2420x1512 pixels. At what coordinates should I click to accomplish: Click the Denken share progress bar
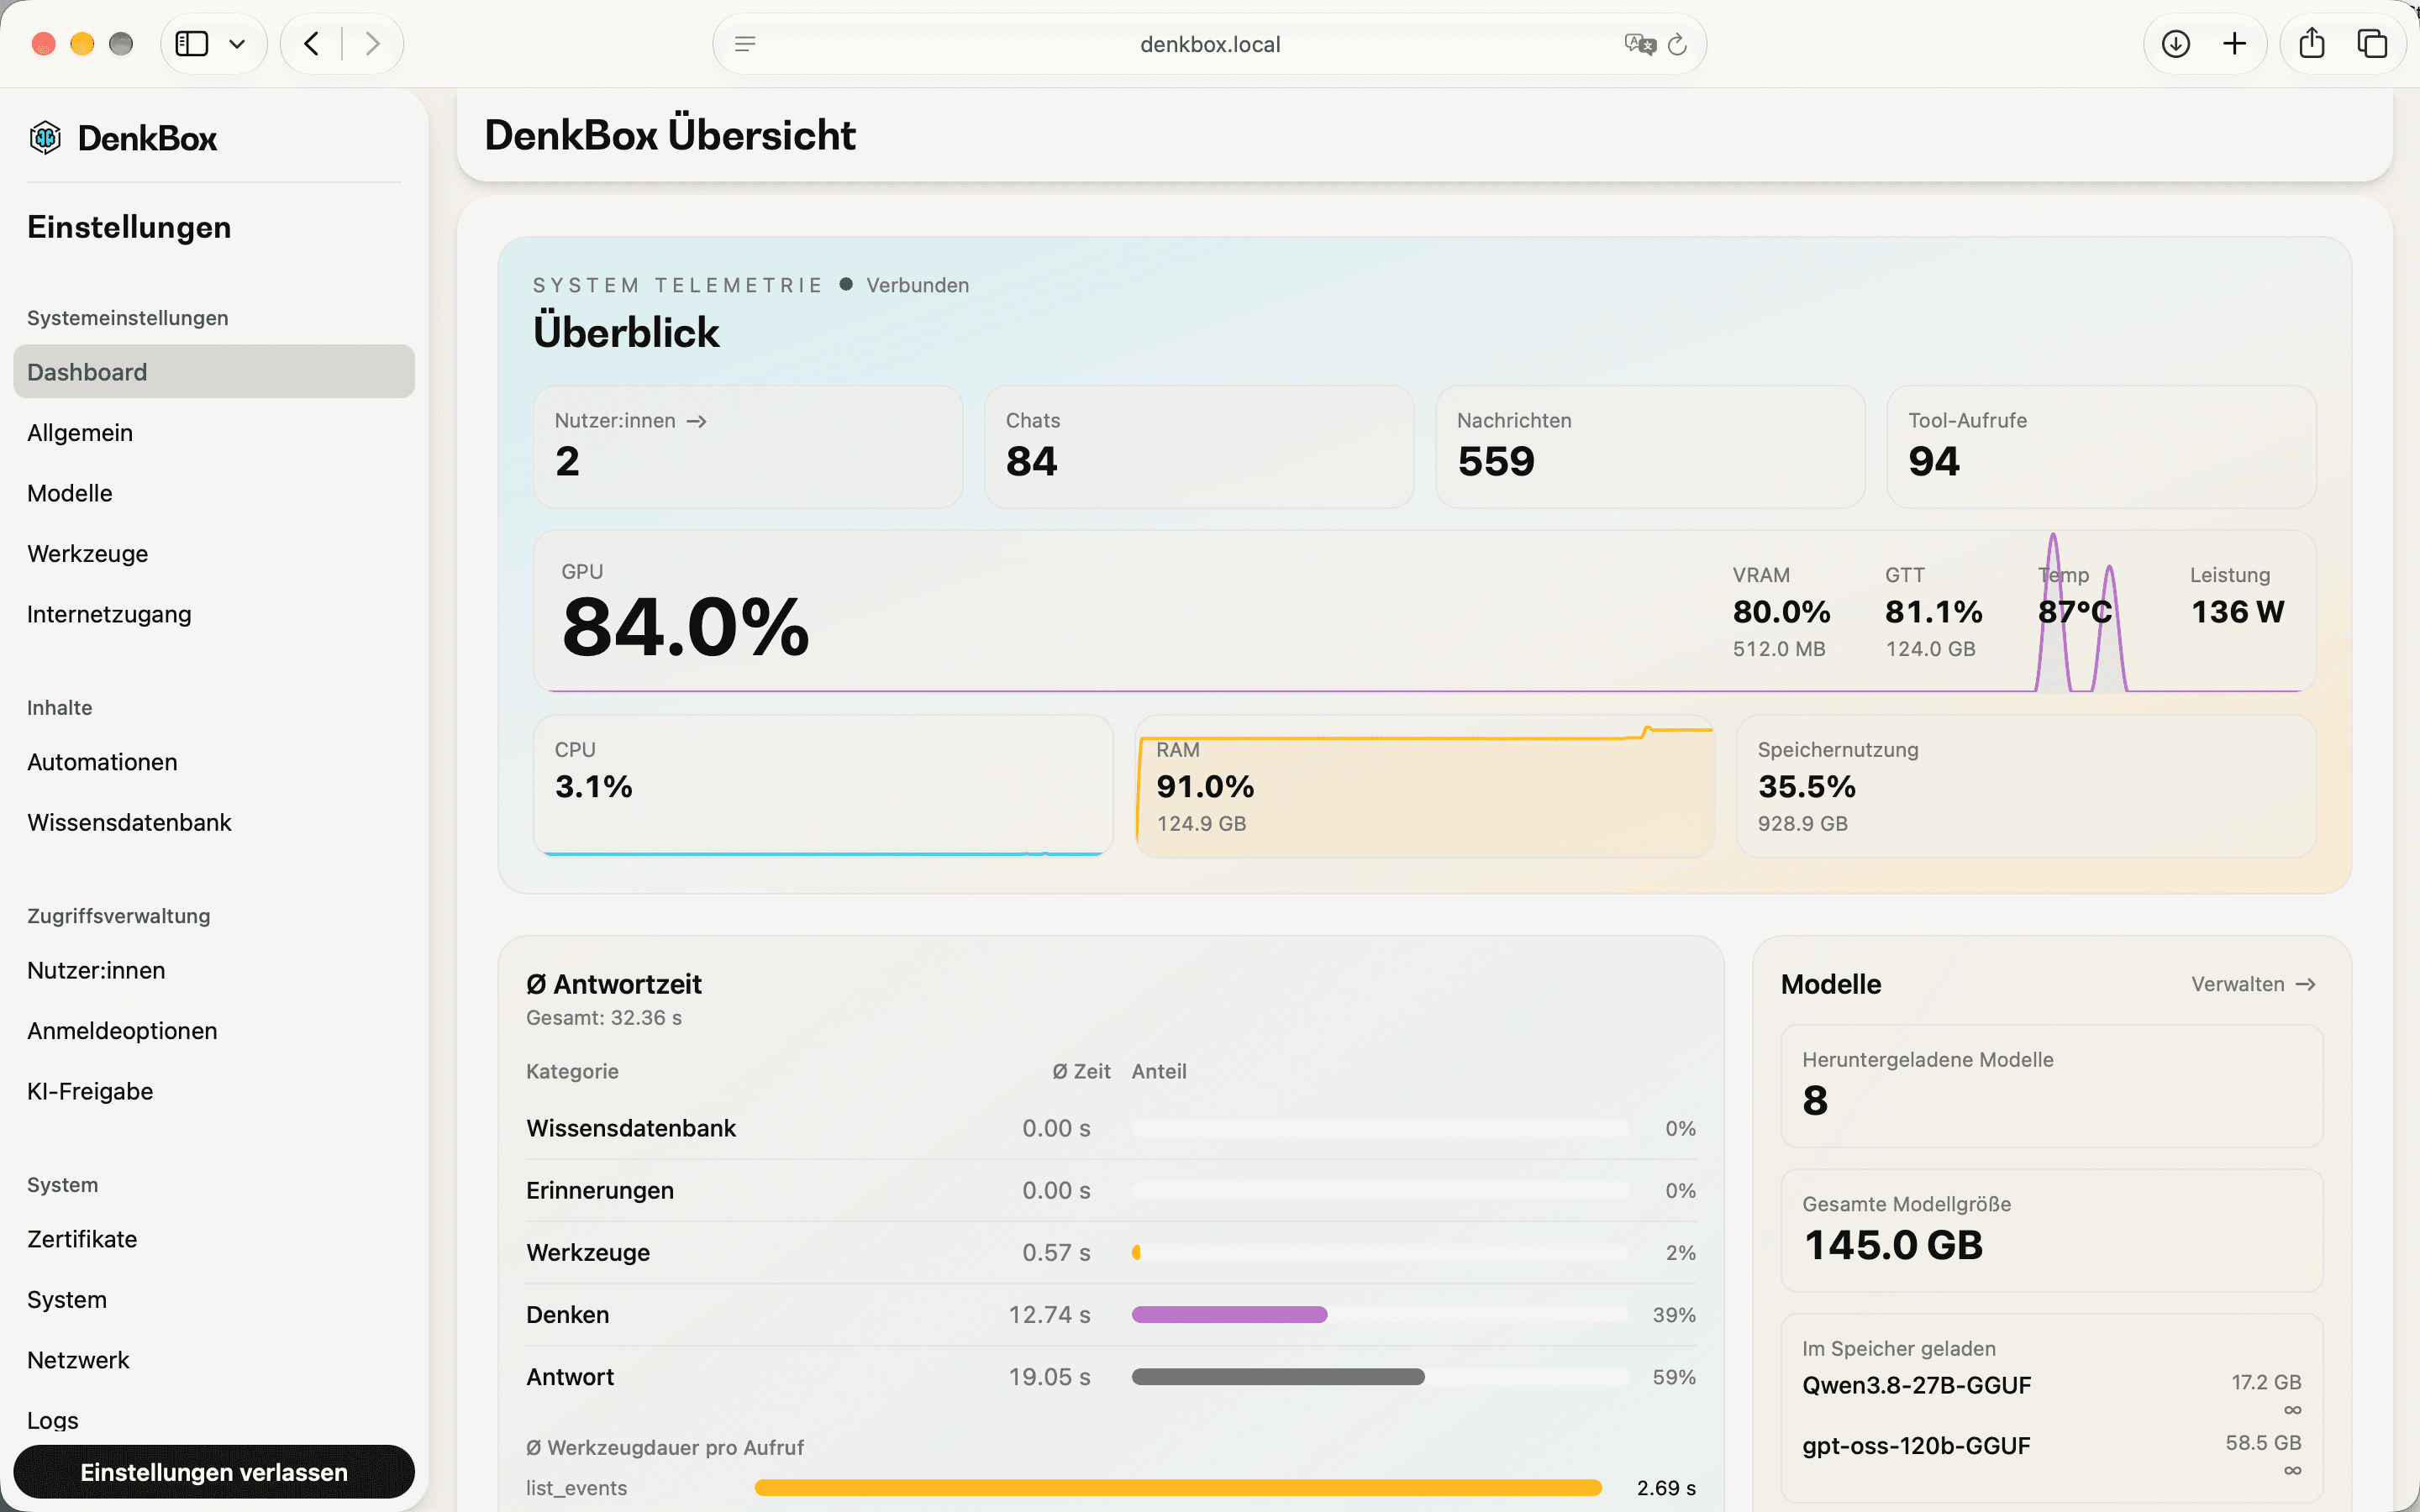pyautogui.click(x=1380, y=1315)
